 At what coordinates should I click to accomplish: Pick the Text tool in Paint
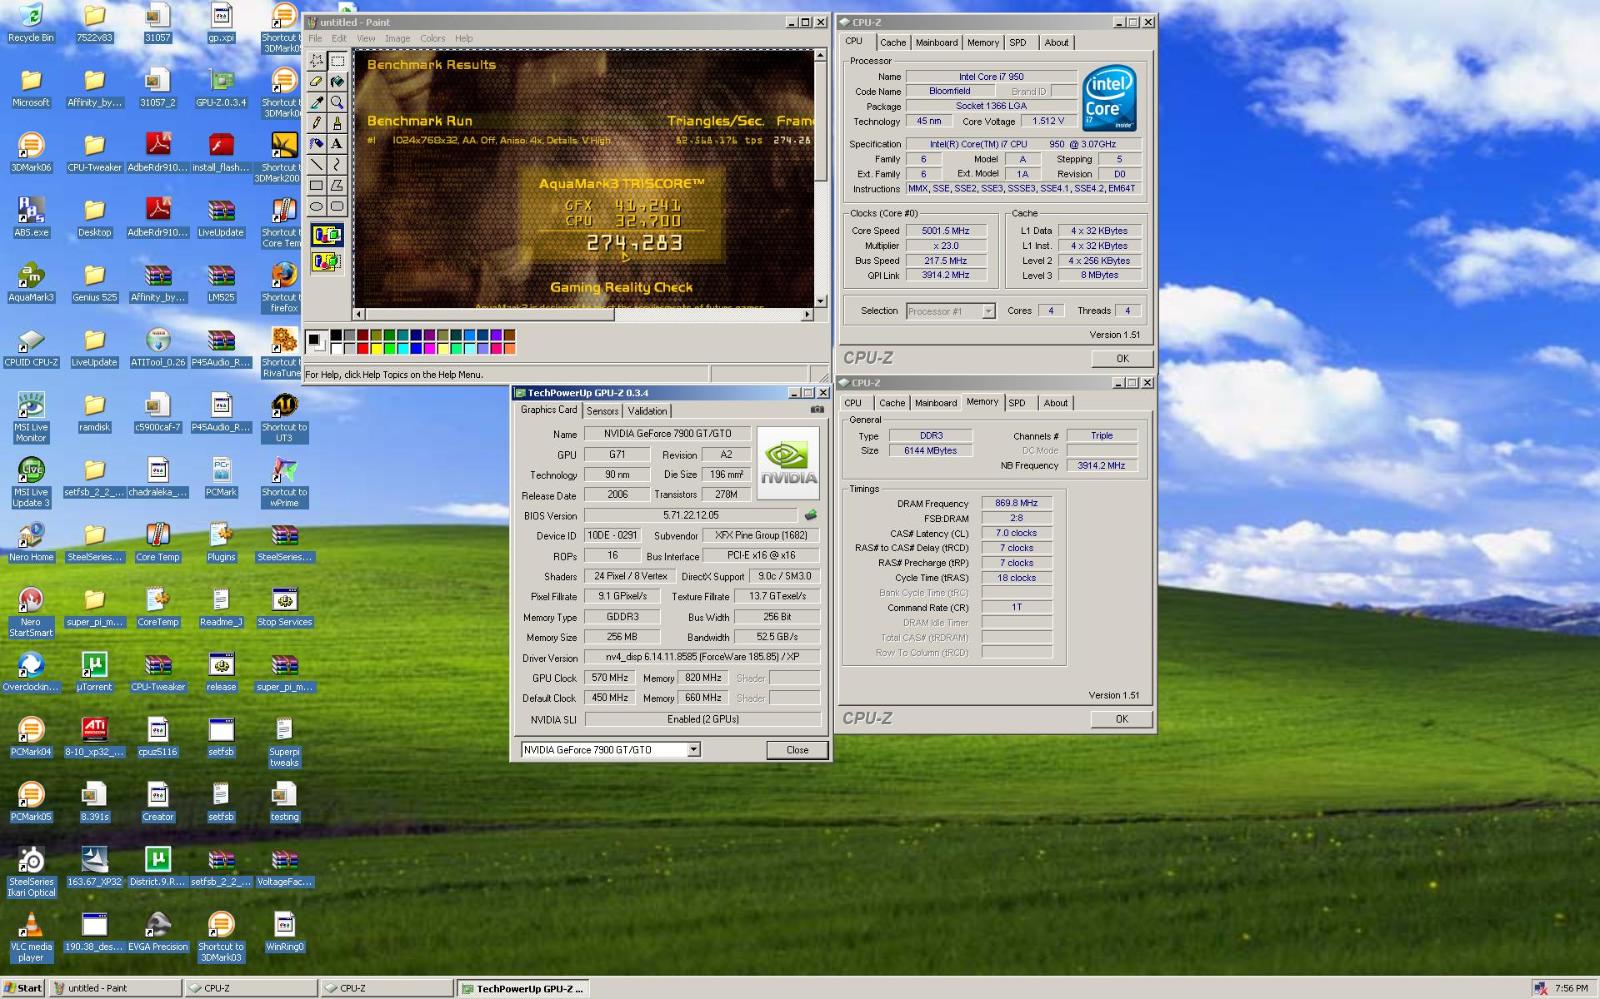[337, 144]
